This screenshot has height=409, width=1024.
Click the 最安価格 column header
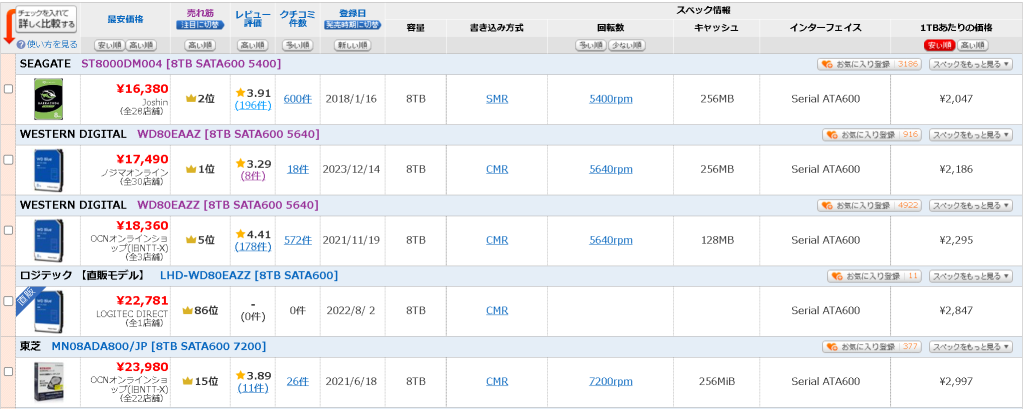tap(126, 19)
